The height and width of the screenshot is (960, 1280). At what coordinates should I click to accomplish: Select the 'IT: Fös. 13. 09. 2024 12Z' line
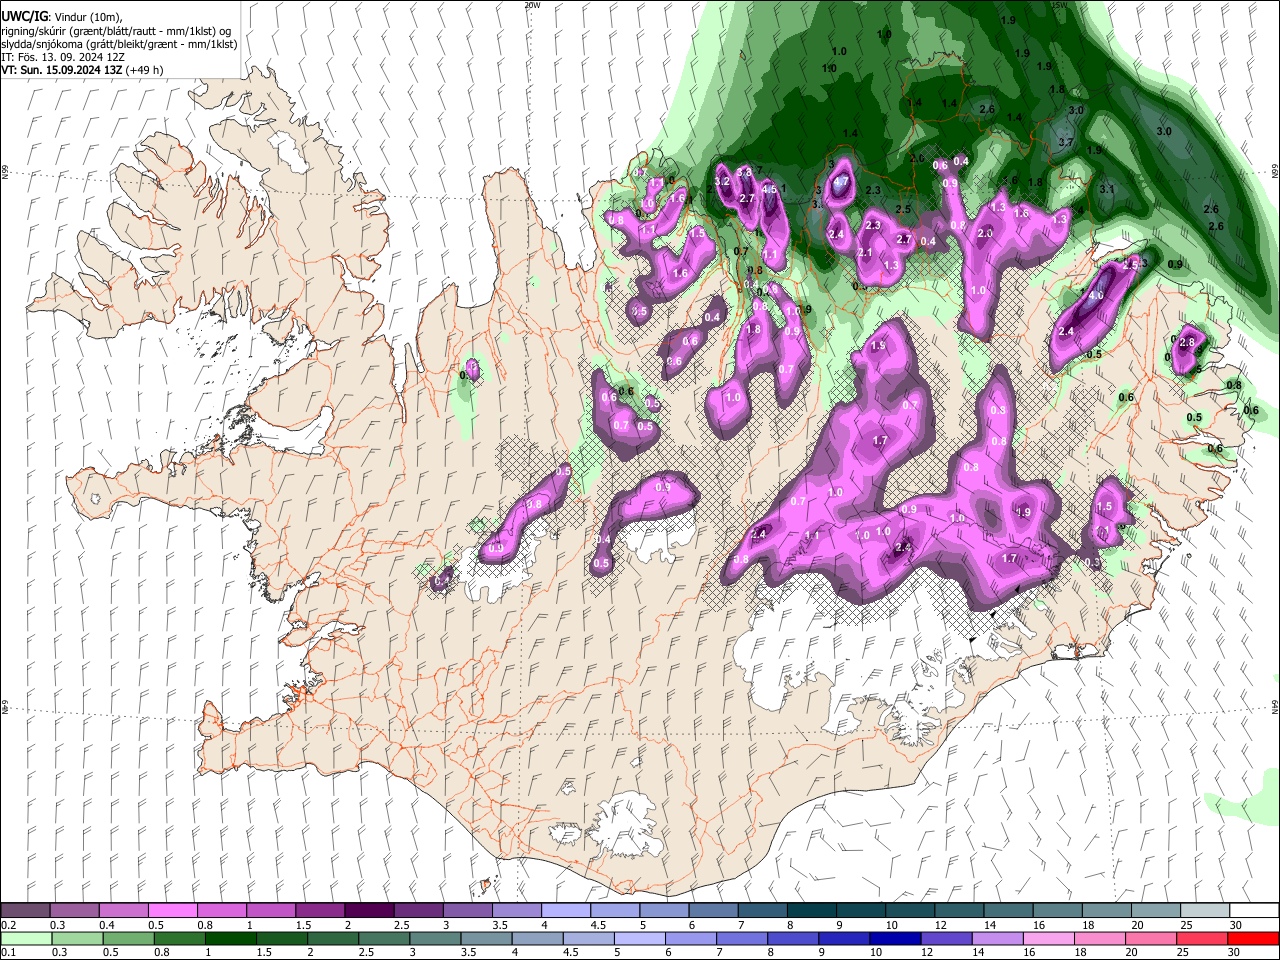[x=63, y=57]
